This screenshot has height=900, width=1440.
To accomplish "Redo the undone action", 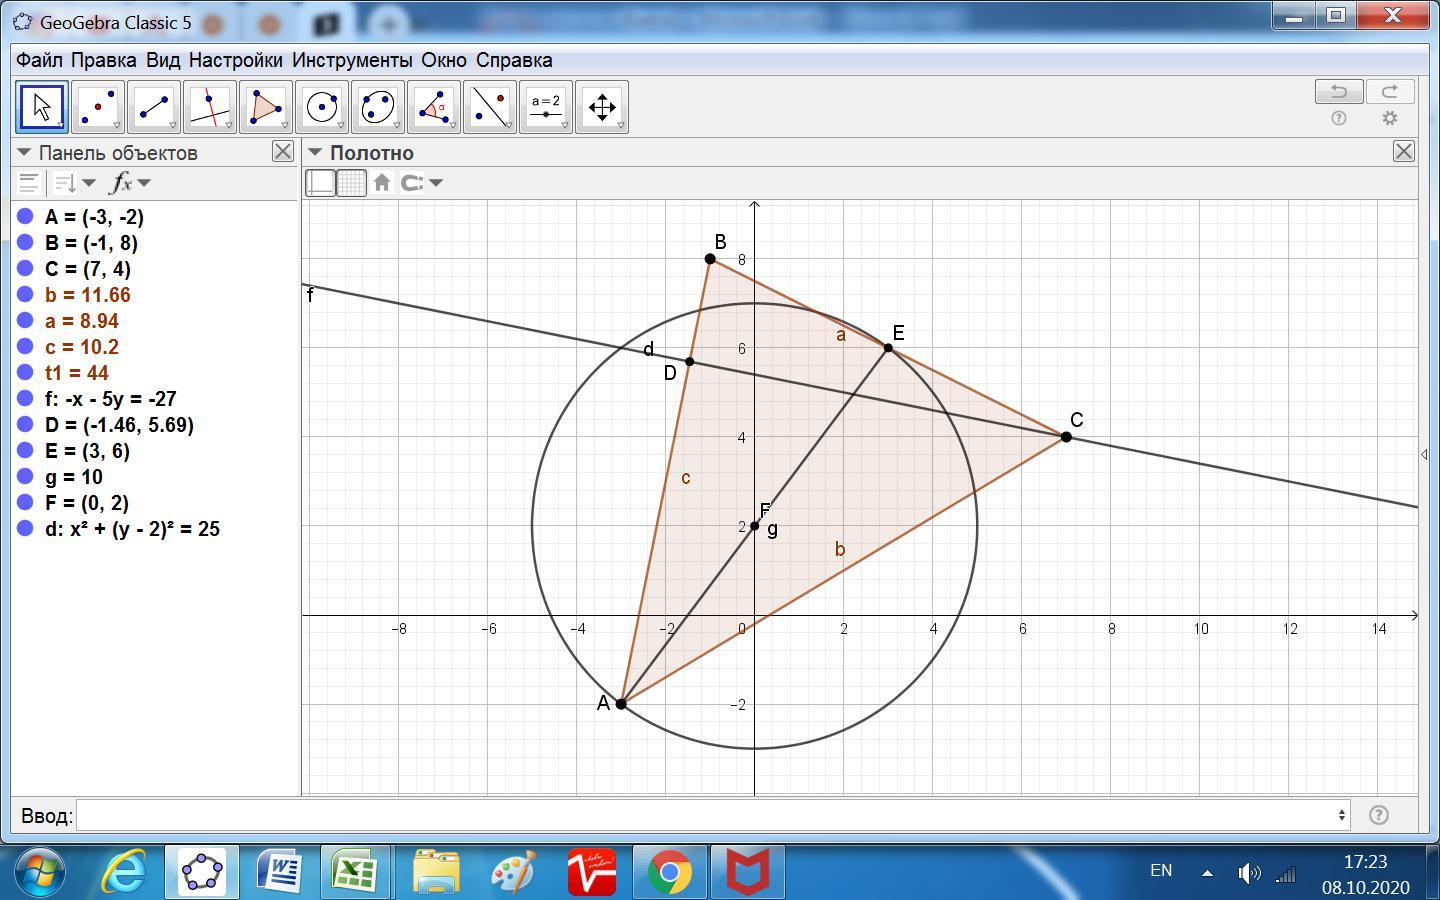I will pyautogui.click(x=1390, y=92).
